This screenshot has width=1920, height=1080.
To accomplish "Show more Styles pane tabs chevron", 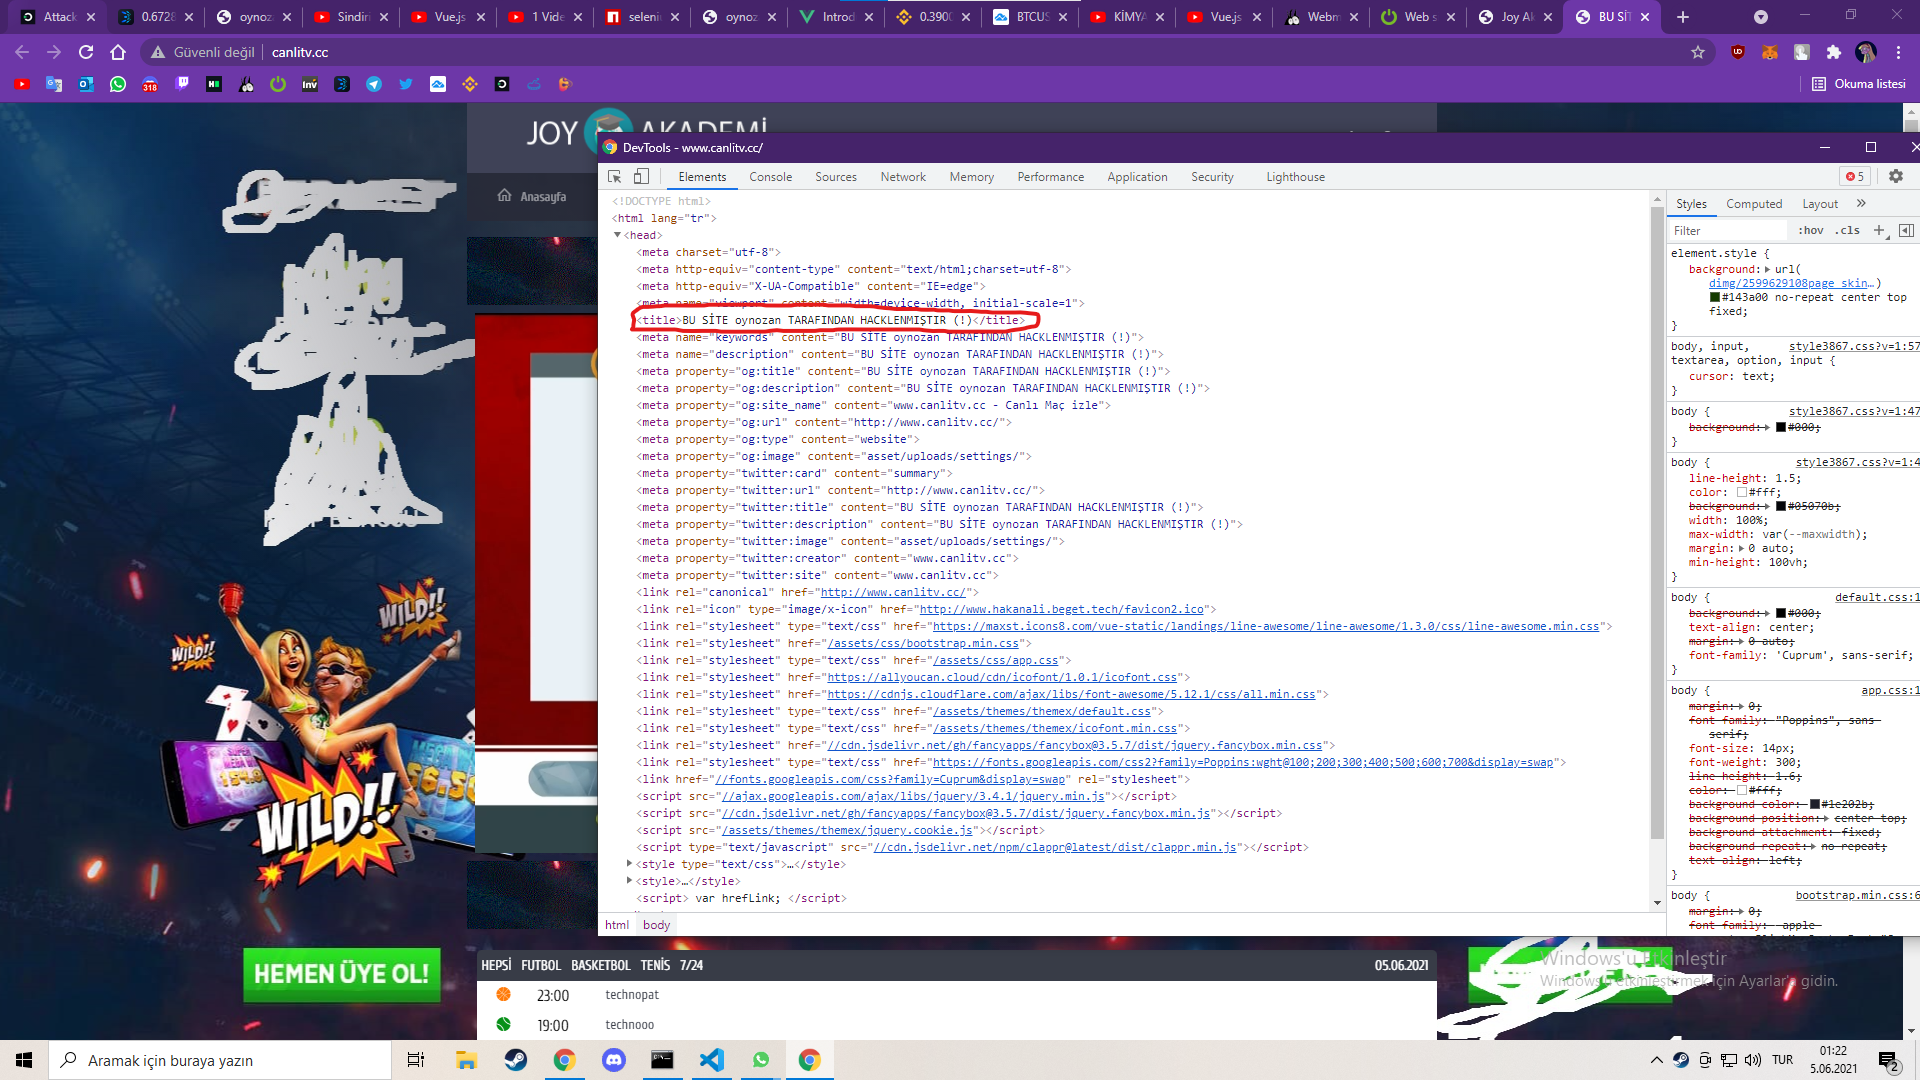I will tap(1861, 203).
